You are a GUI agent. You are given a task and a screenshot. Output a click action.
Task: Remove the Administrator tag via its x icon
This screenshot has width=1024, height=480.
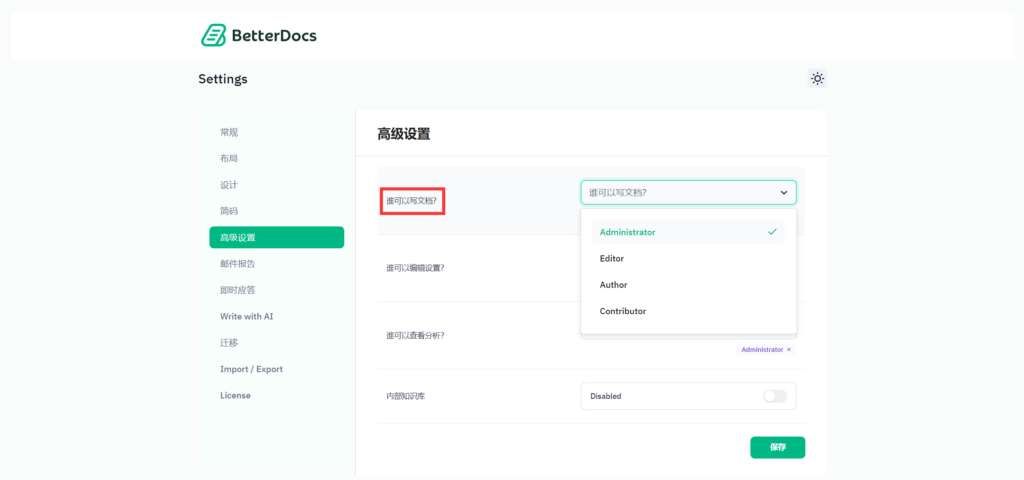tap(789, 349)
